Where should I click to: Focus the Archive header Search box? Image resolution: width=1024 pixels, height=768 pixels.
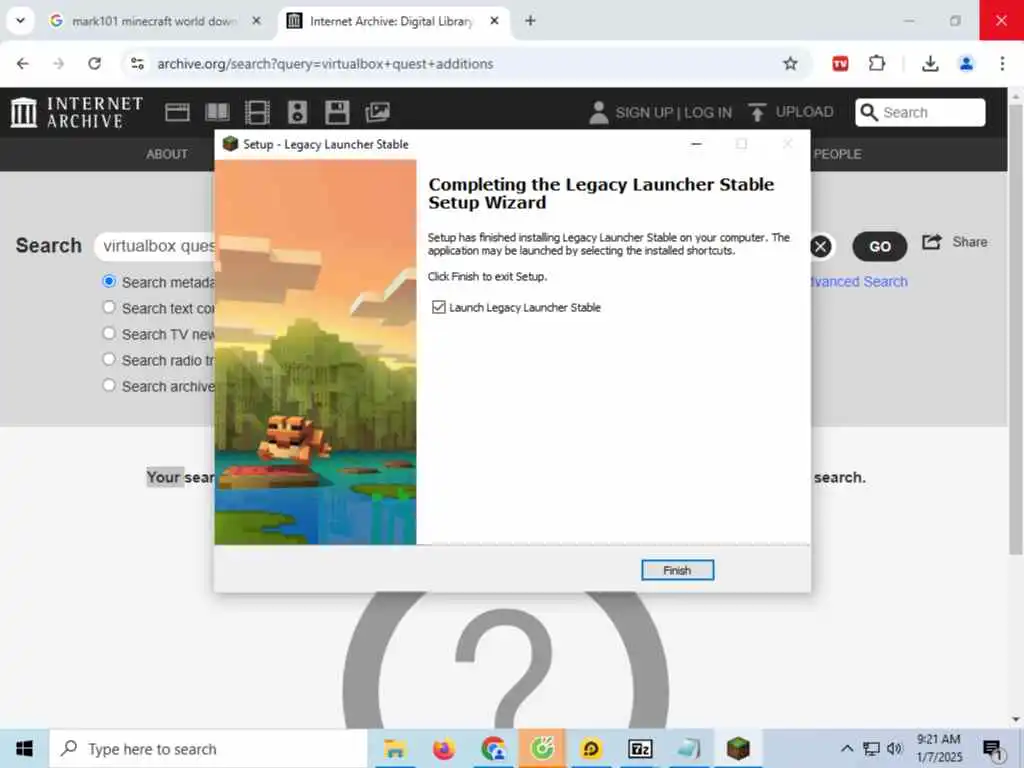[920, 112]
